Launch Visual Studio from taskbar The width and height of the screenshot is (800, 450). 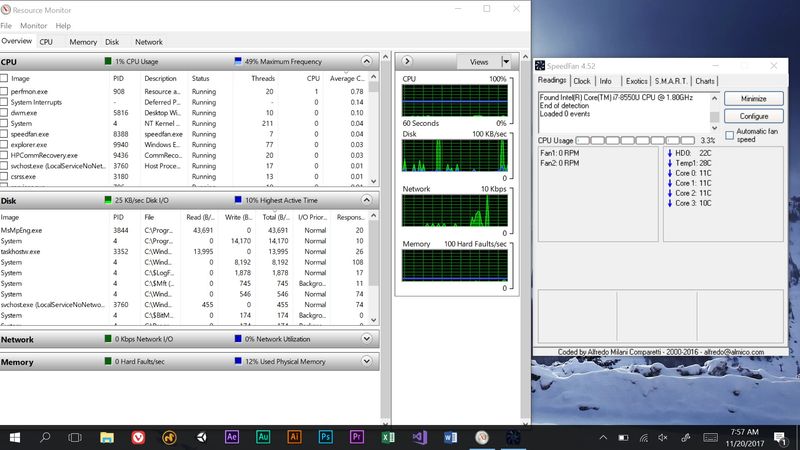coord(419,437)
